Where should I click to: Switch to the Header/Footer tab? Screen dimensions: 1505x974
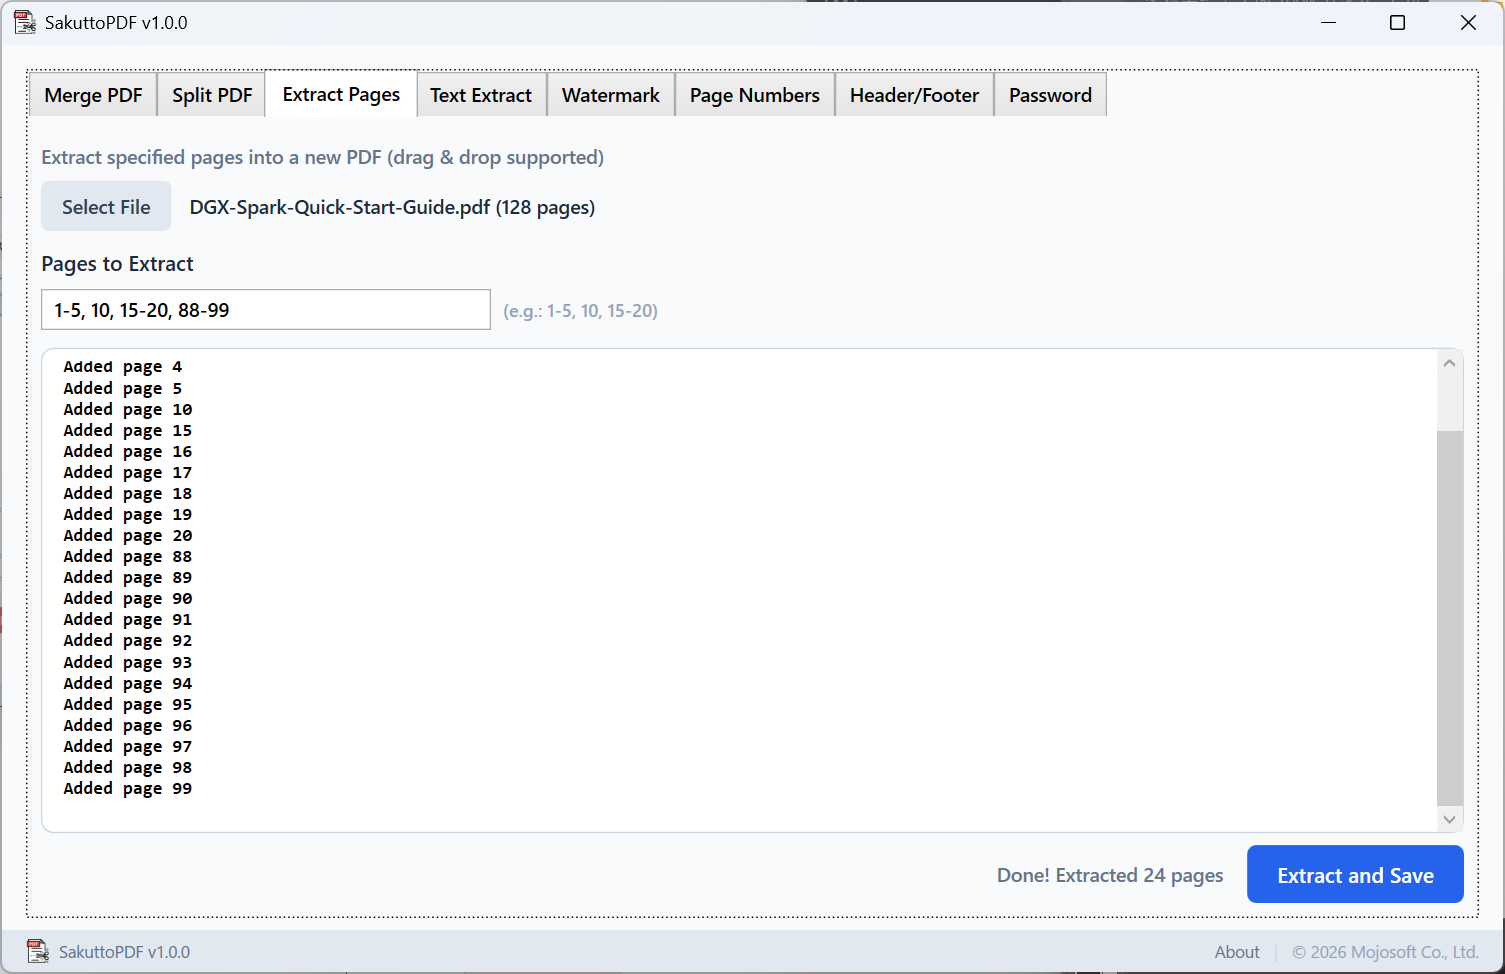(x=913, y=94)
